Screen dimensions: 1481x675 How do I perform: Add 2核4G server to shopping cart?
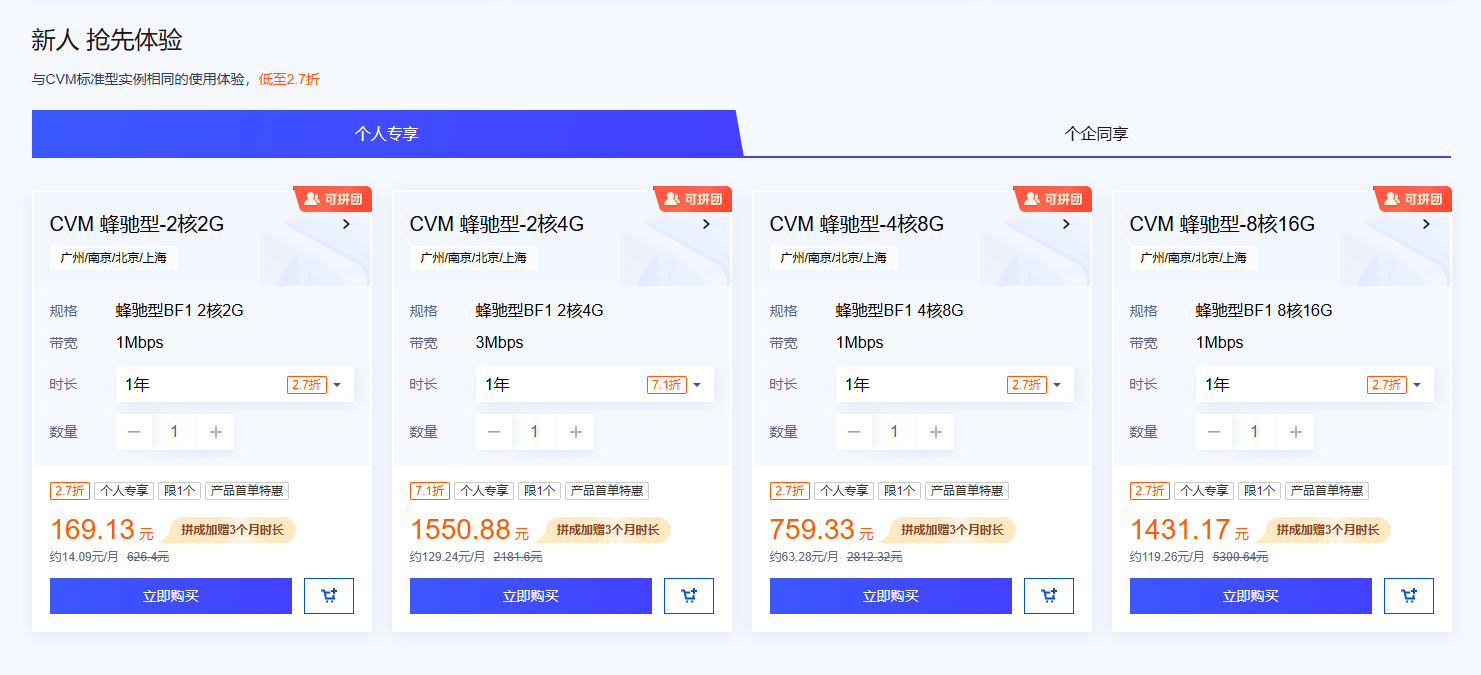tap(689, 596)
